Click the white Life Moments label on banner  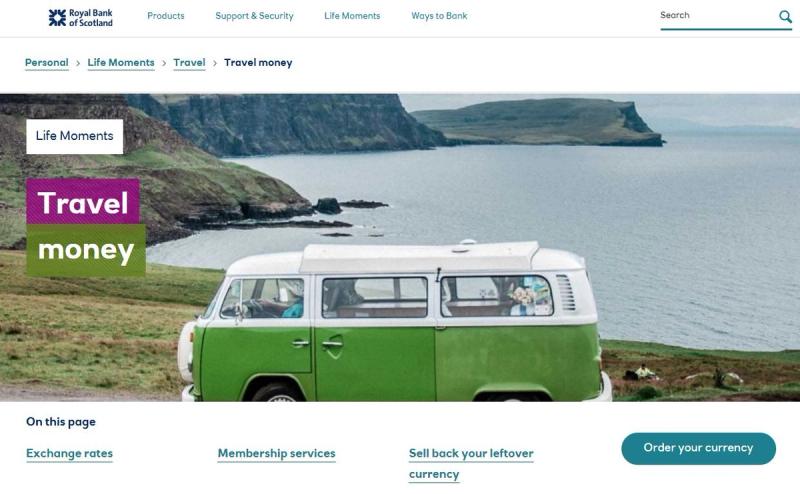74,136
